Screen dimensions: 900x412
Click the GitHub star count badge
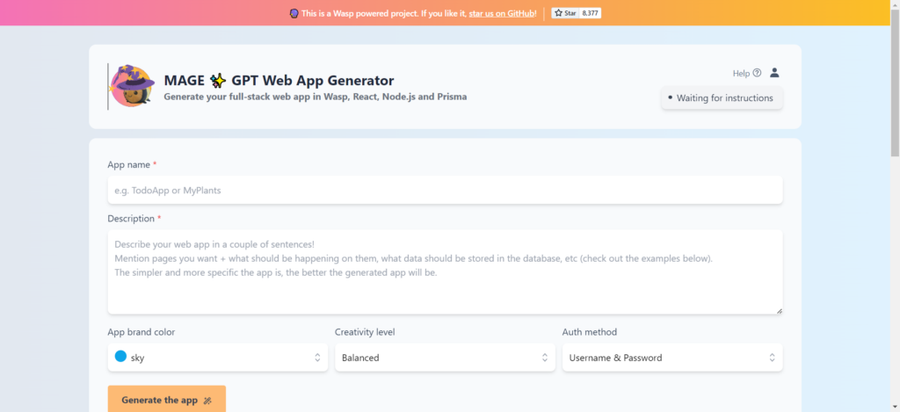[590, 13]
